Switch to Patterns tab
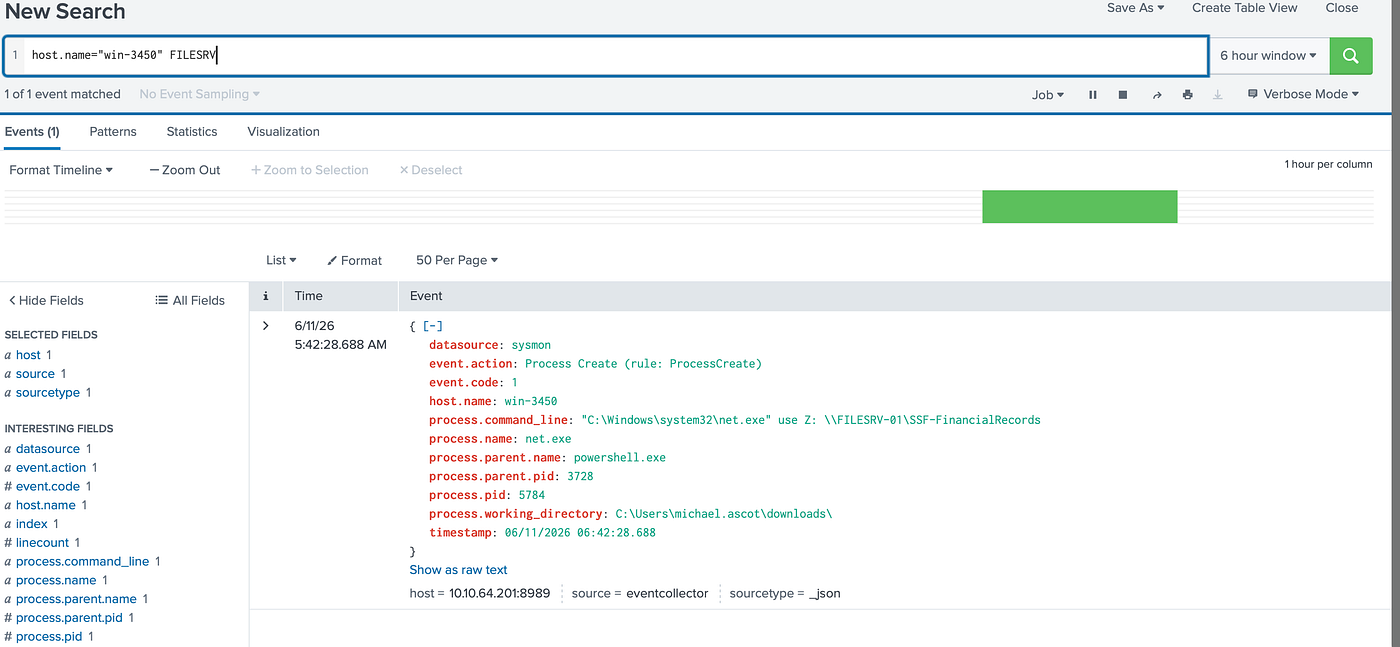The width and height of the screenshot is (1400, 647). point(113,132)
